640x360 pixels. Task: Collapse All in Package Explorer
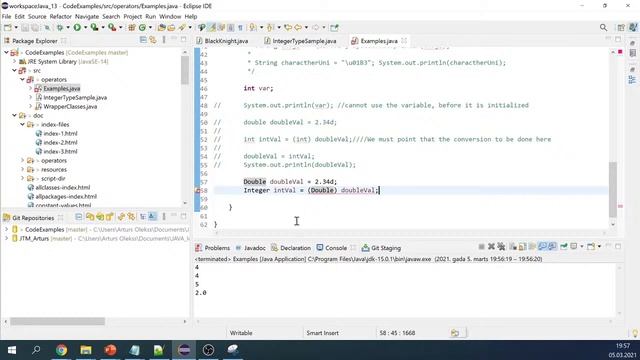click(x=143, y=40)
